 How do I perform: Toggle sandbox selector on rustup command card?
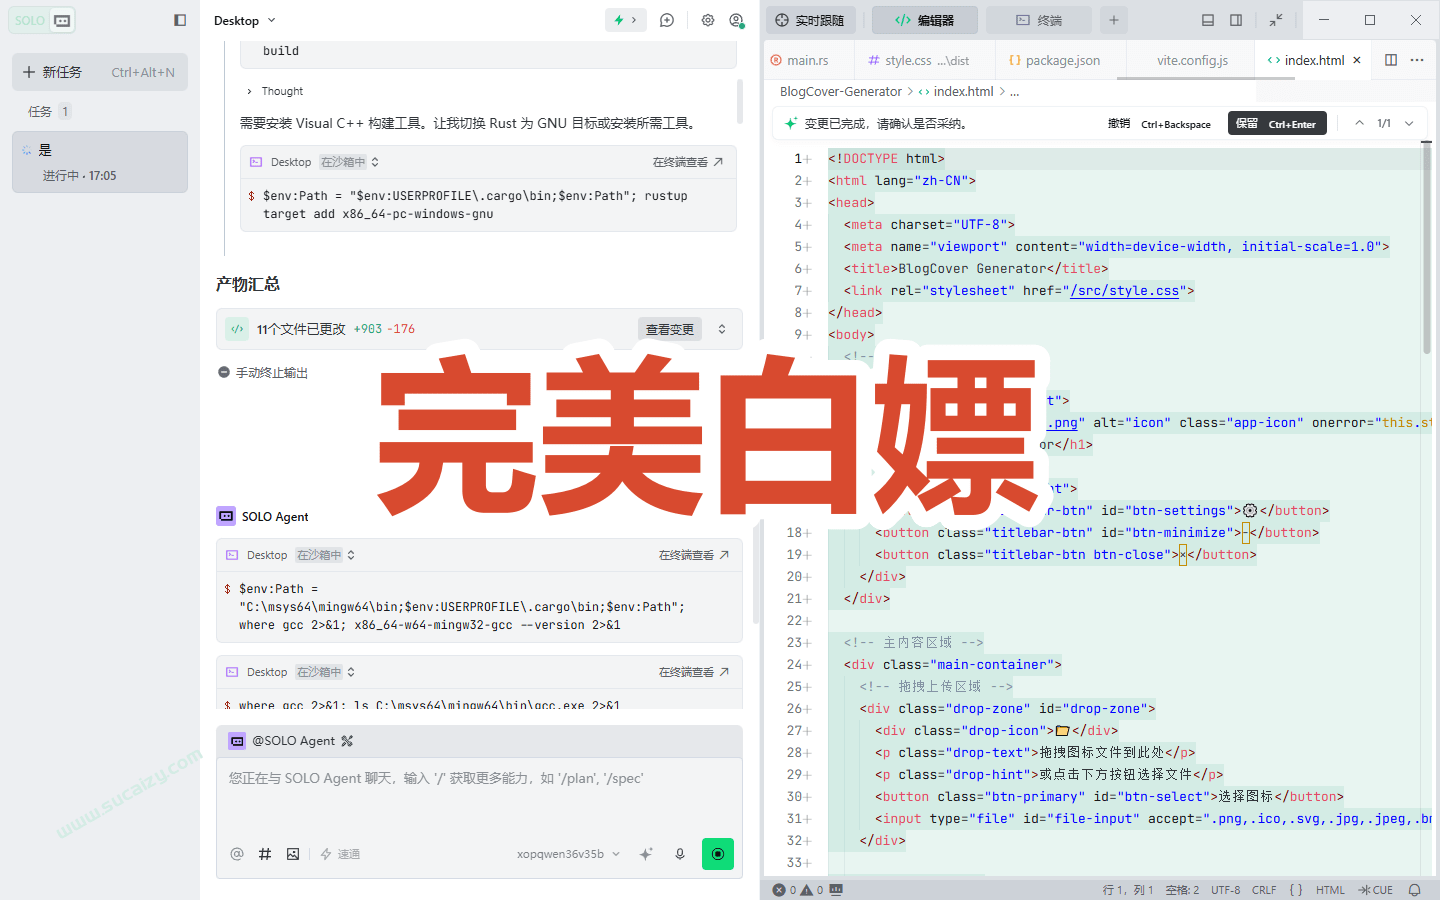349,162
